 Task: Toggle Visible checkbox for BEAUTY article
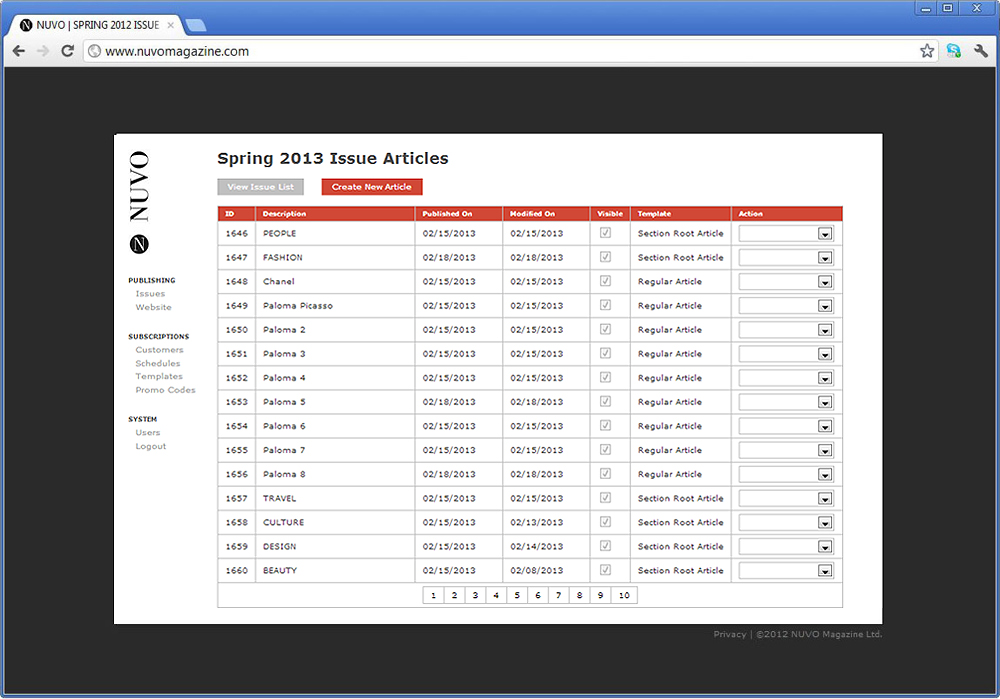(x=605, y=570)
